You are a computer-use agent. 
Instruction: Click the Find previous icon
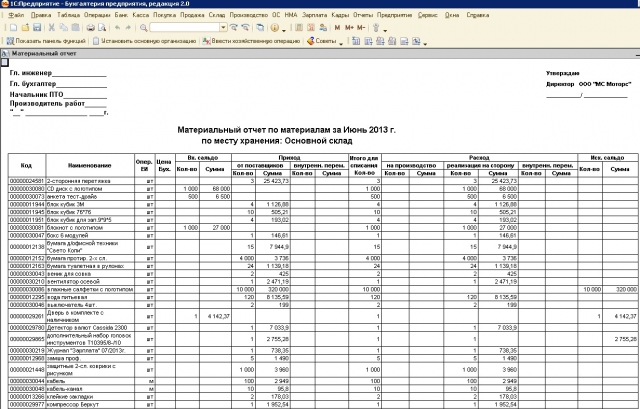[x=245, y=28]
